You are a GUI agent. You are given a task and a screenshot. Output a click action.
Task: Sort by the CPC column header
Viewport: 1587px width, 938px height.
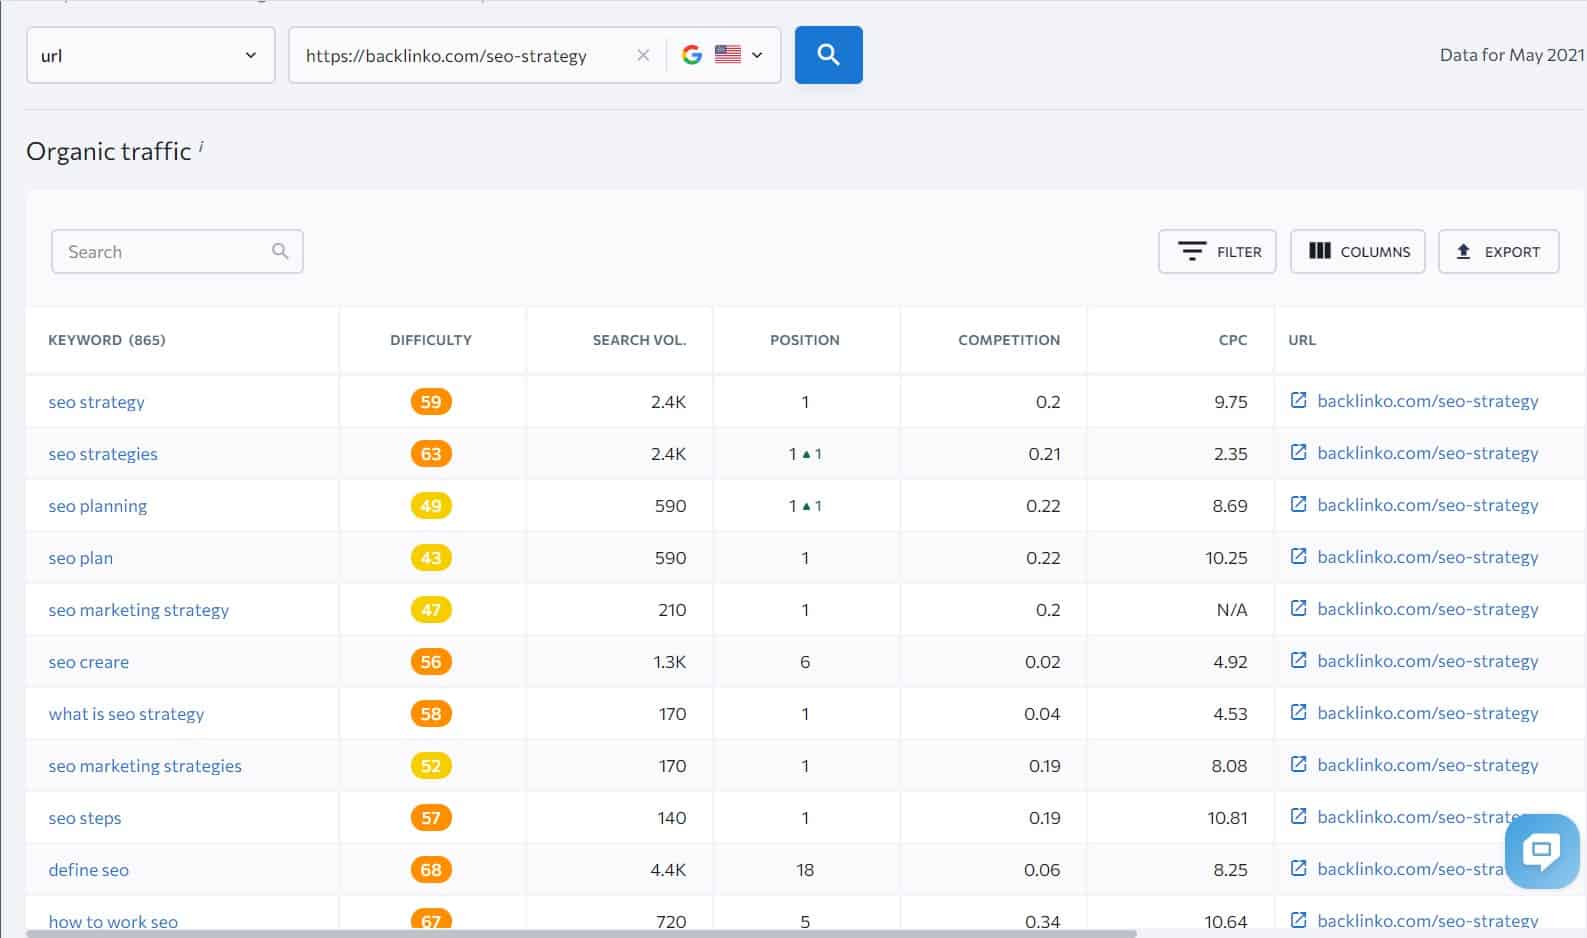[x=1233, y=340]
